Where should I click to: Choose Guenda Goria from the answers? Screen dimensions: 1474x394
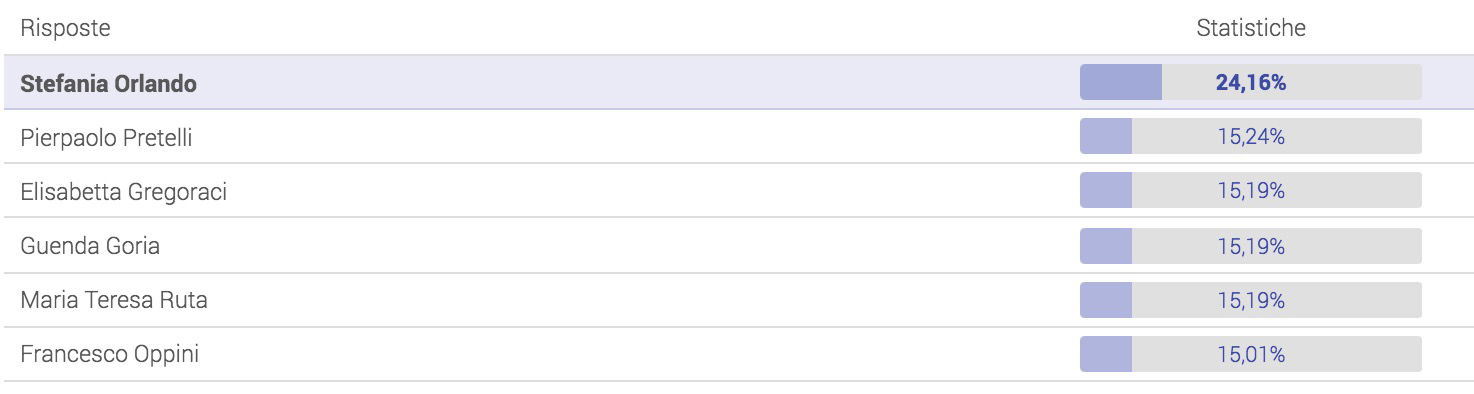(90, 246)
